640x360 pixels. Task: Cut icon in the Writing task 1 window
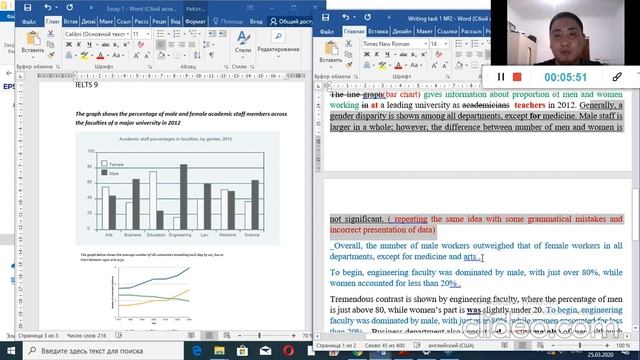[x=348, y=43]
